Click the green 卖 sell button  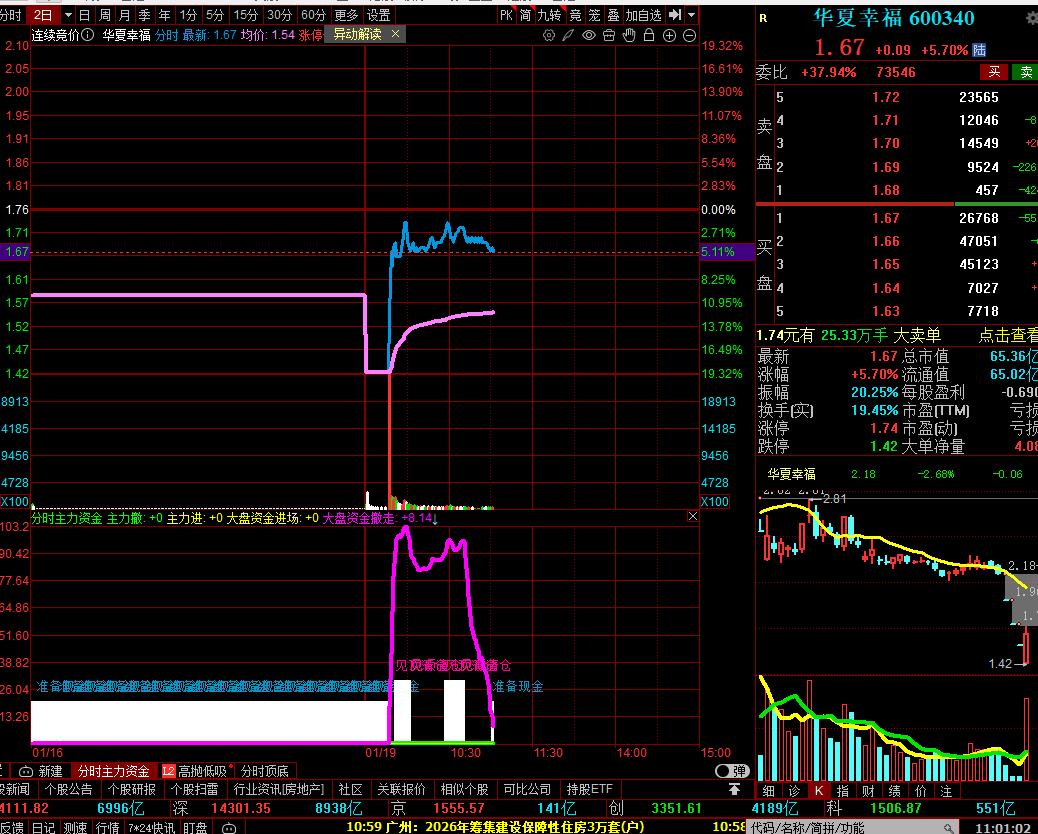(1025, 71)
